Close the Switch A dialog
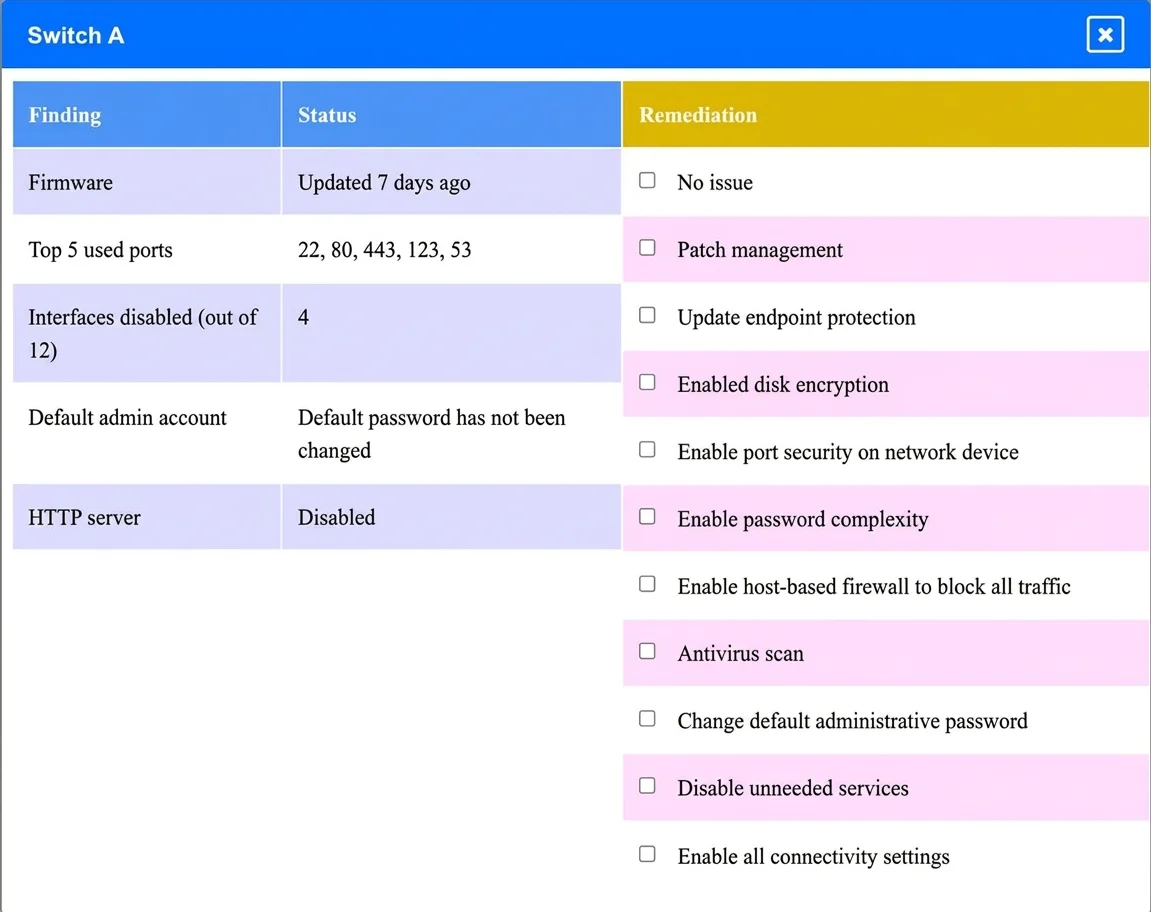This screenshot has height=912, width=1151. [1105, 35]
